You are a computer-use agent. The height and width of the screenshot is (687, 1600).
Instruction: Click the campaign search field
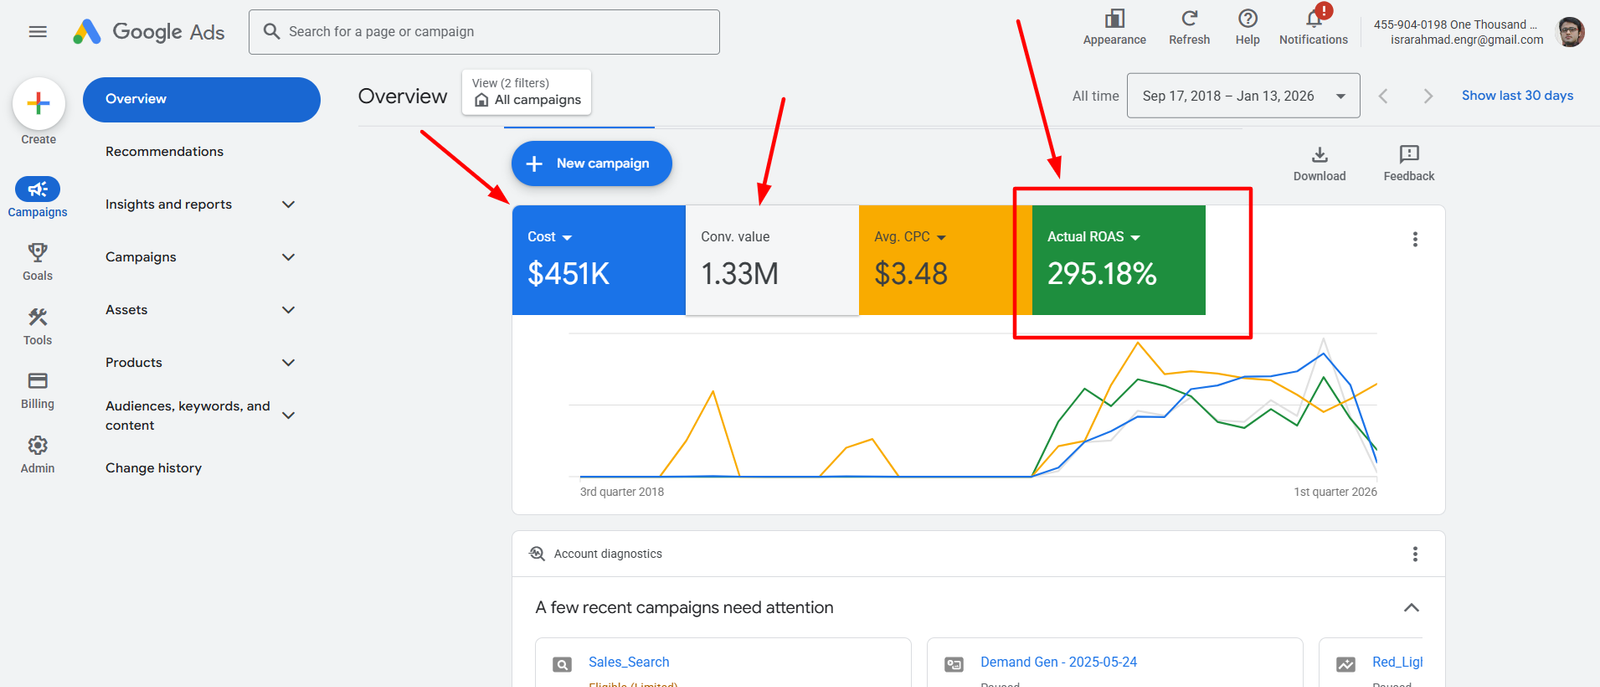pos(484,32)
